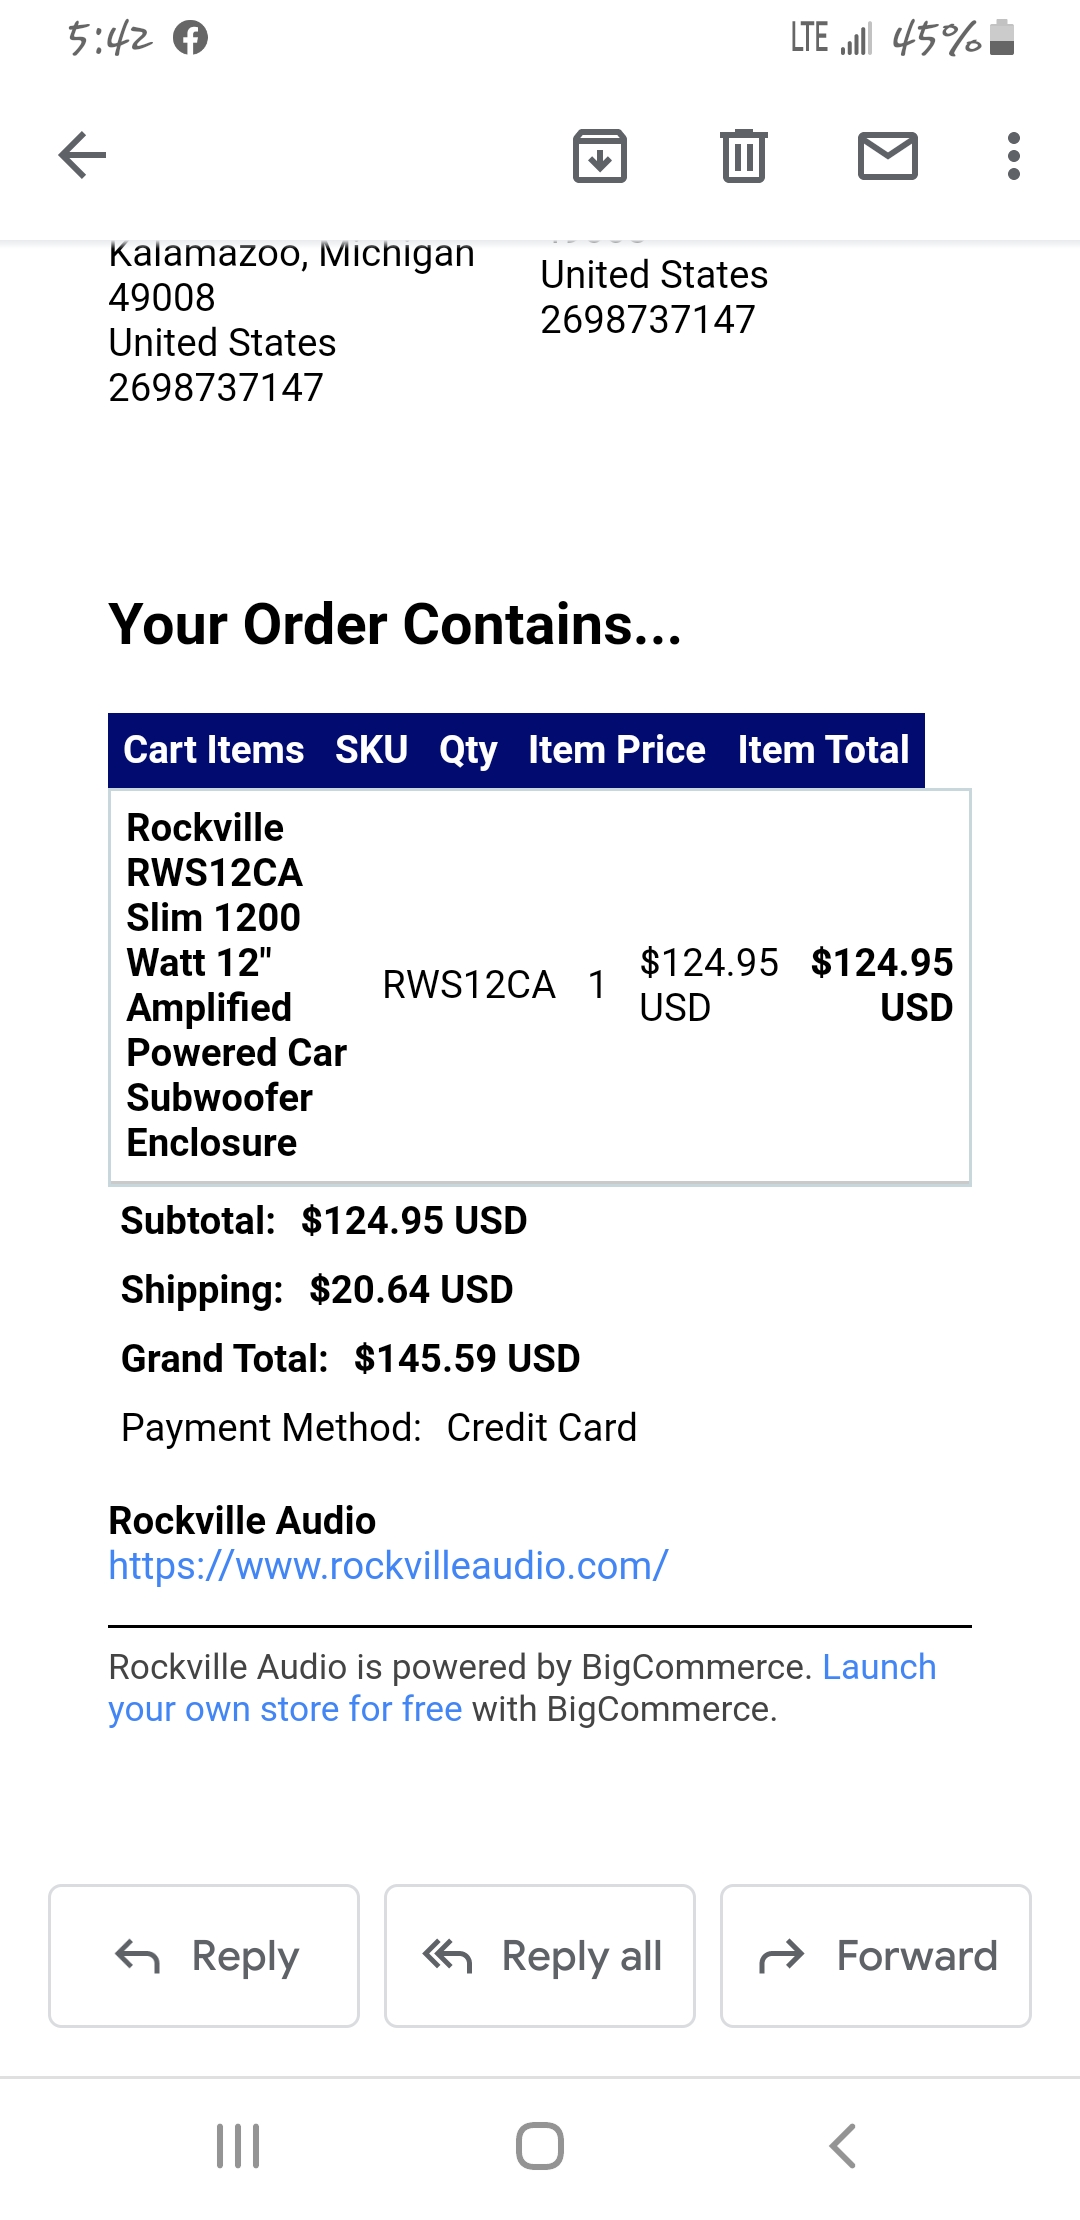Select the Grand Total amount text
This screenshot has width=1080, height=2220.
[466, 1358]
